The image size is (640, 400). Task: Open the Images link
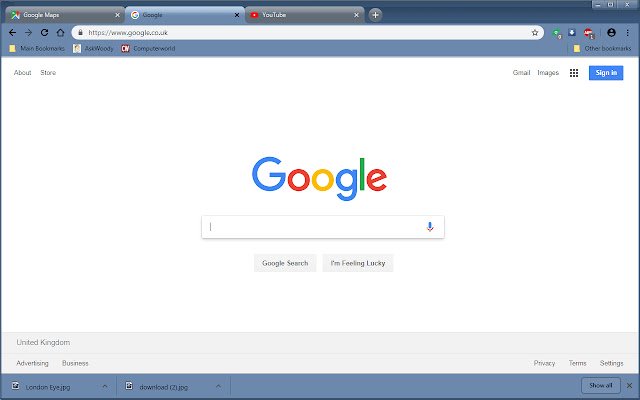coord(548,73)
